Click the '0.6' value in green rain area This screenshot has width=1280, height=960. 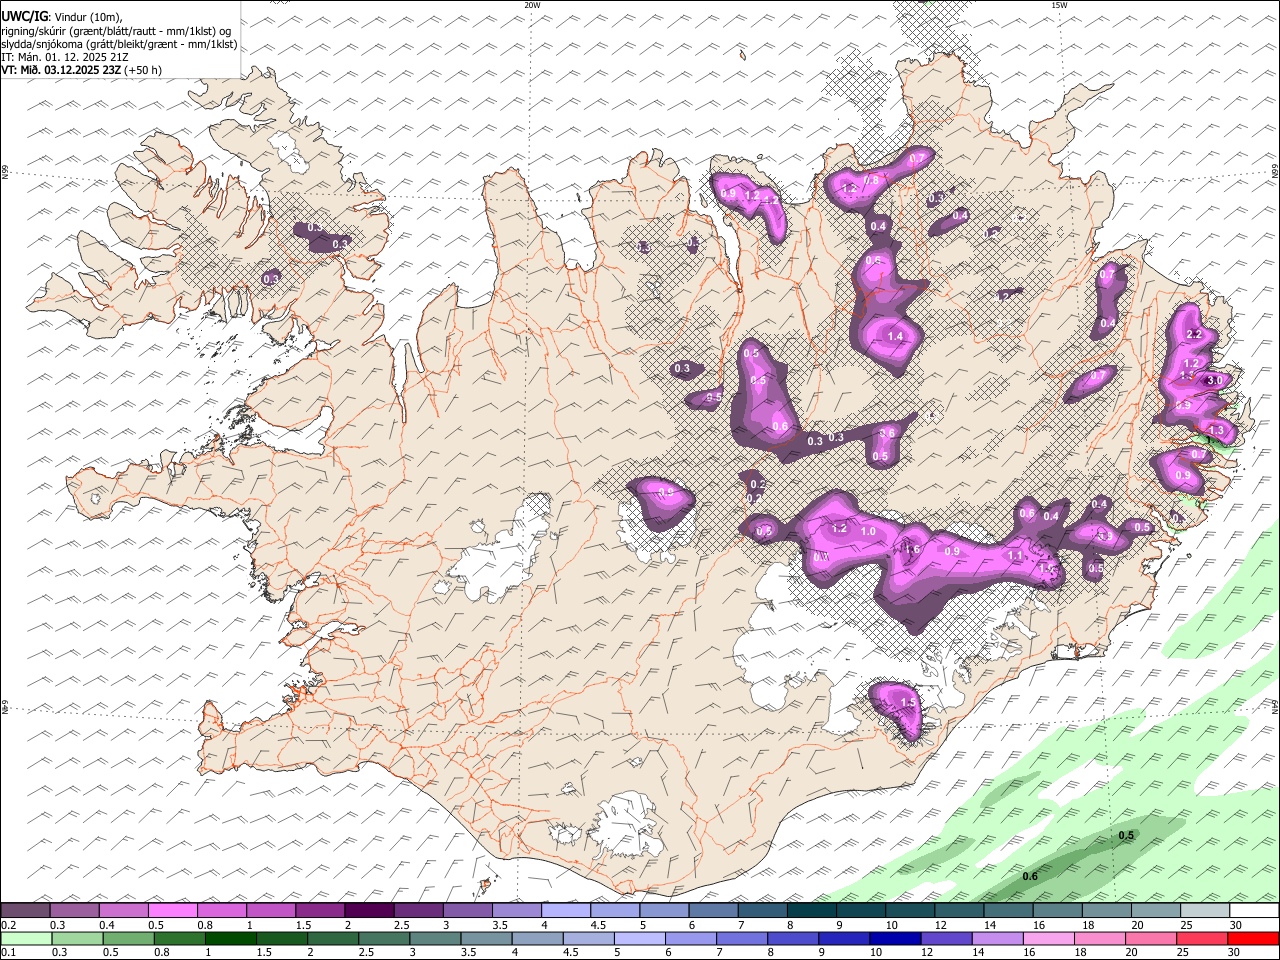click(1030, 877)
